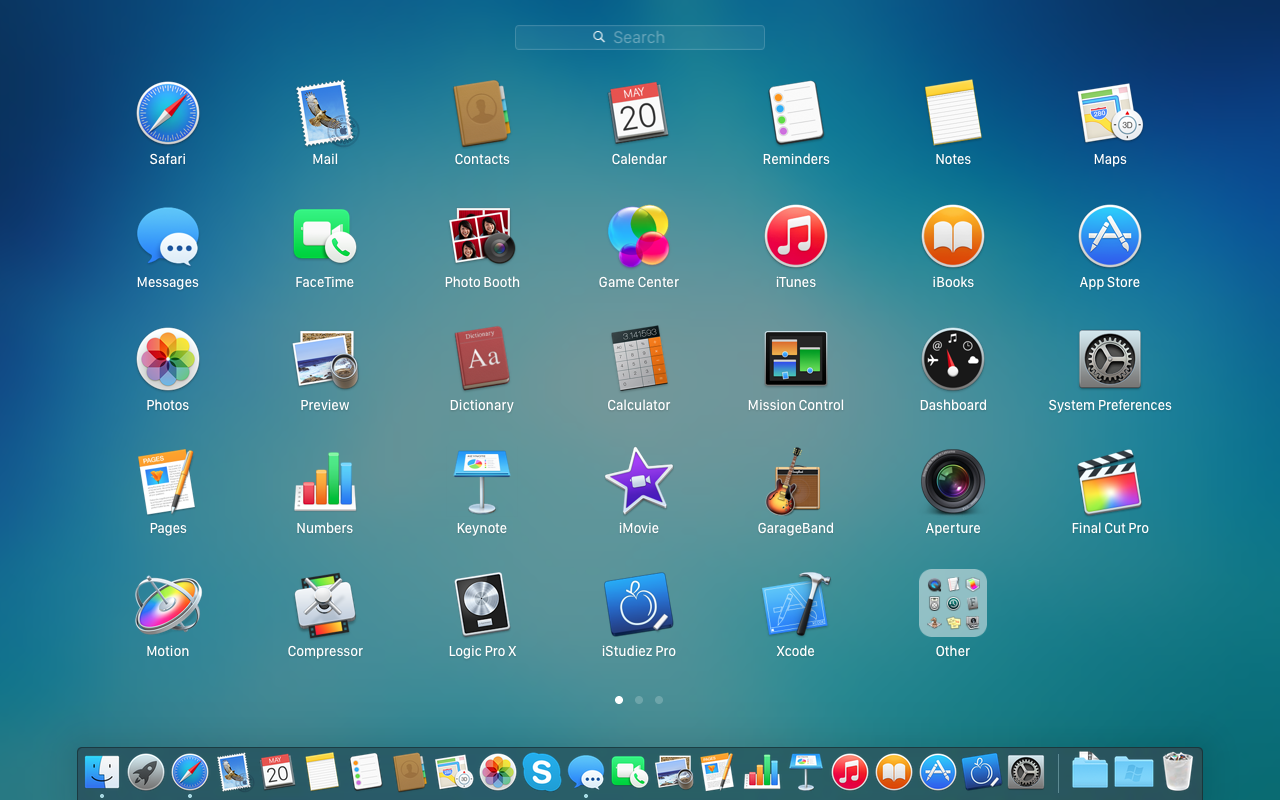The height and width of the screenshot is (800, 1280).
Task: Open Notes from the Dock
Action: (322, 772)
